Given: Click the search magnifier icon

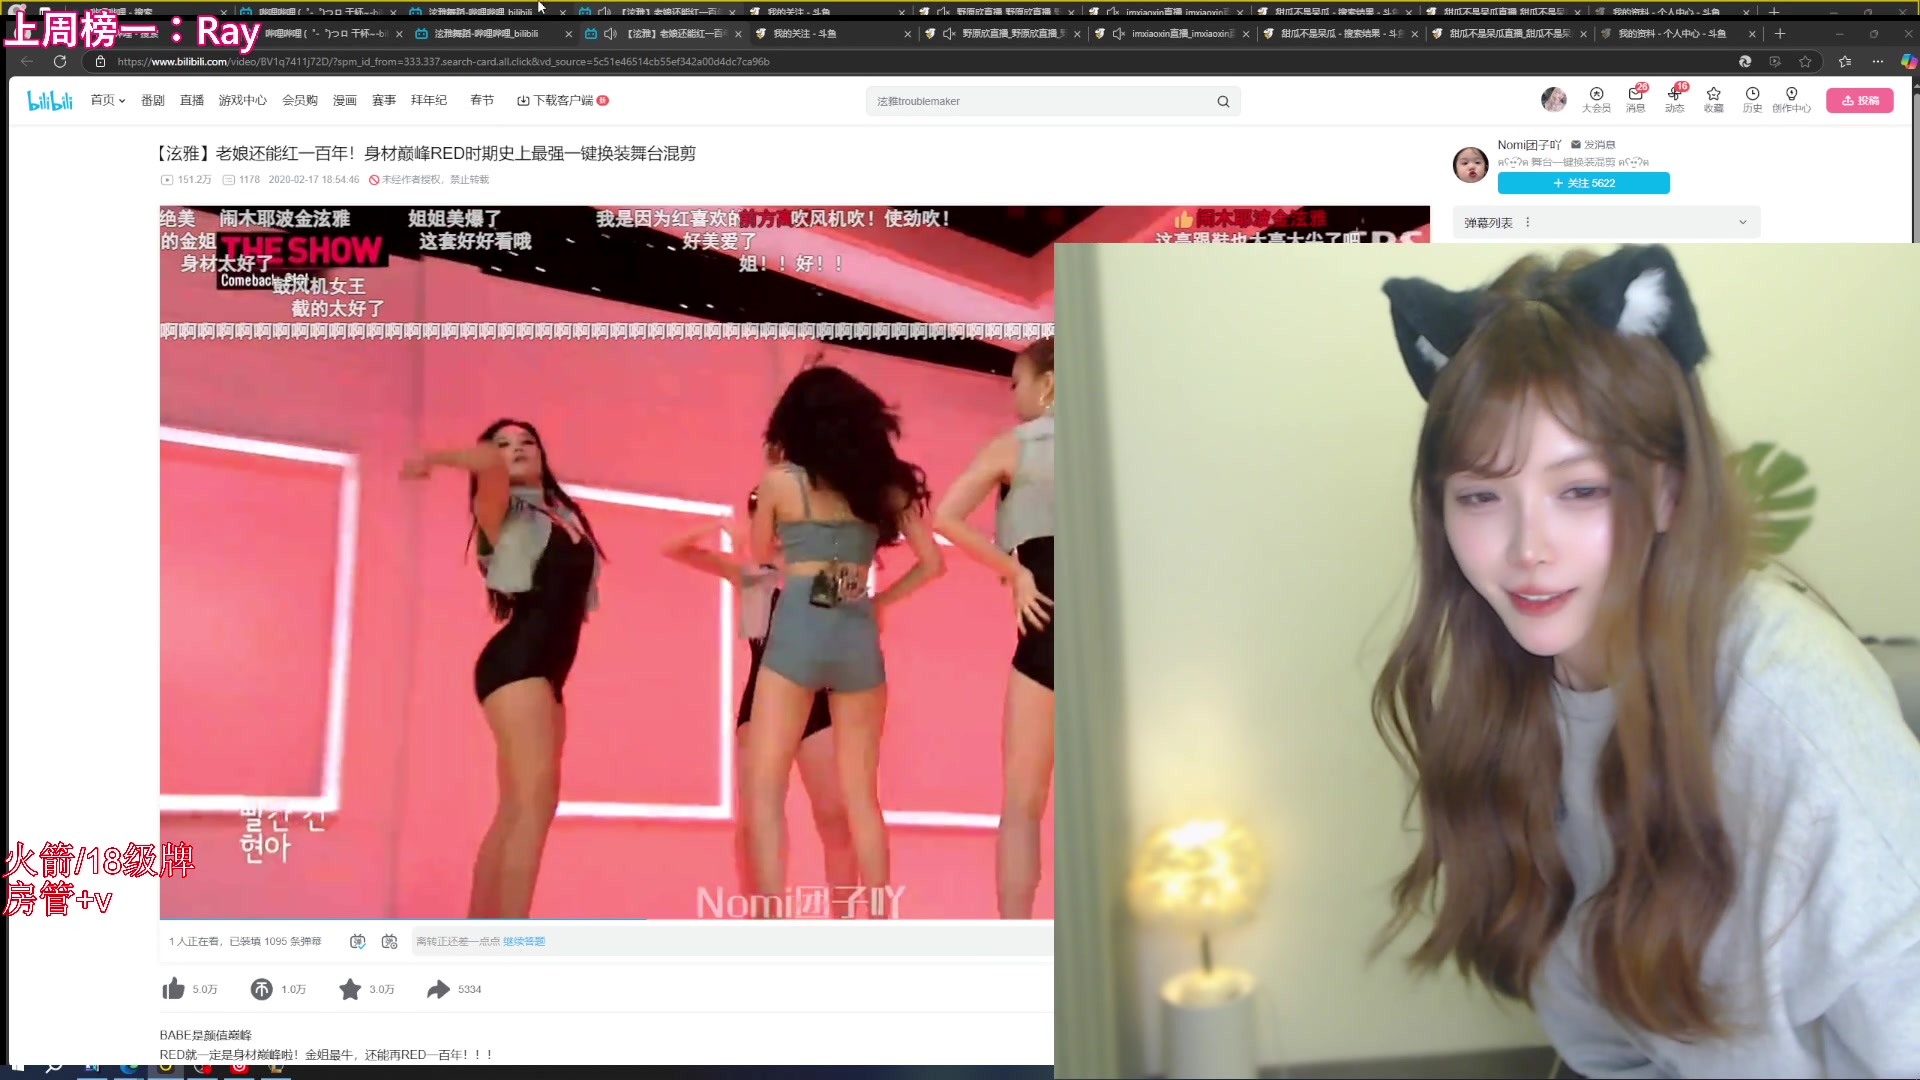Looking at the screenshot, I should 1223,101.
